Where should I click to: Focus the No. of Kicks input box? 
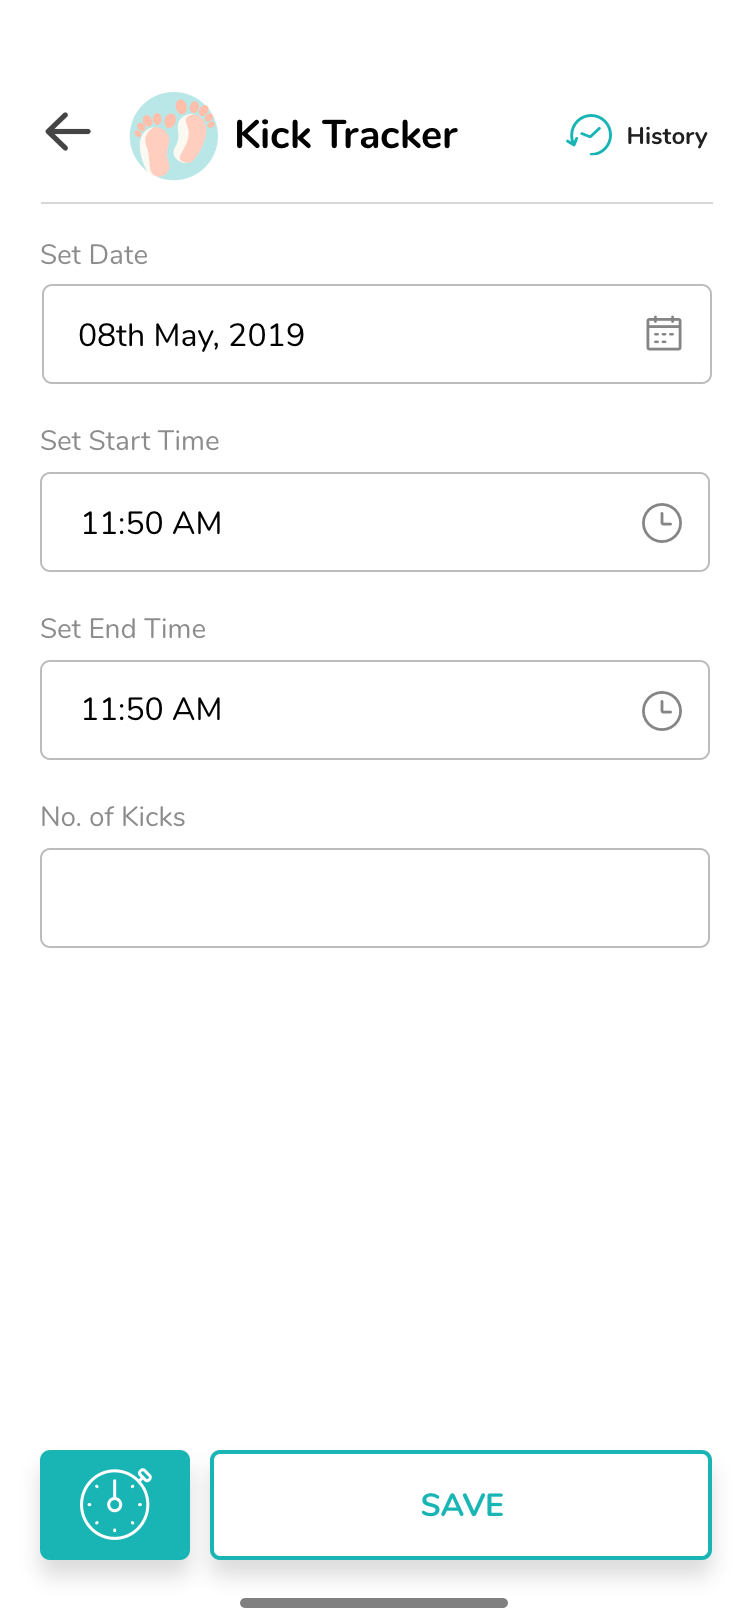click(375, 898)
